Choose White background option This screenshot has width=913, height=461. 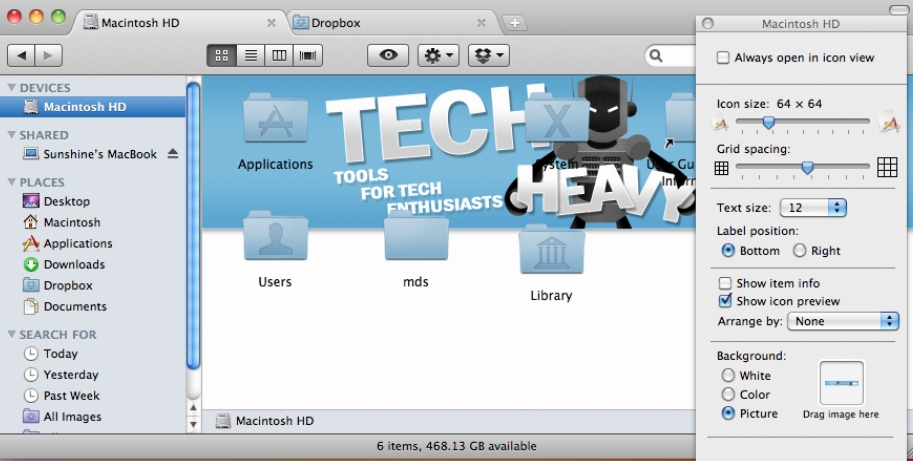tap(728, 375)
